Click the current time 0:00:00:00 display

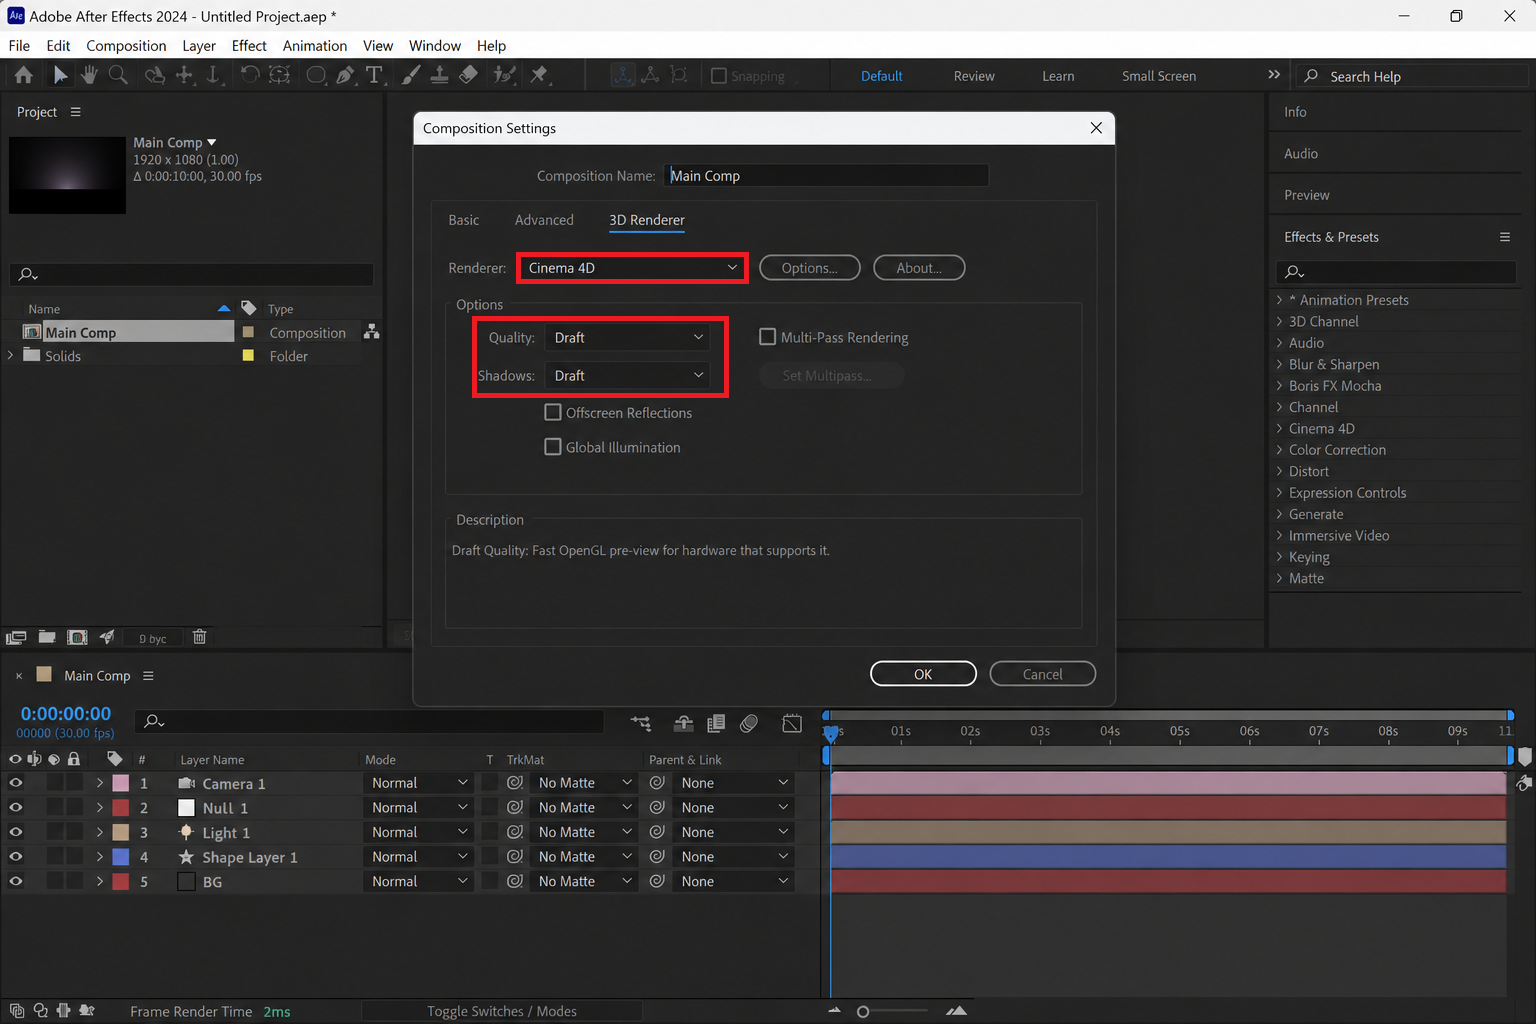(66, 714)
